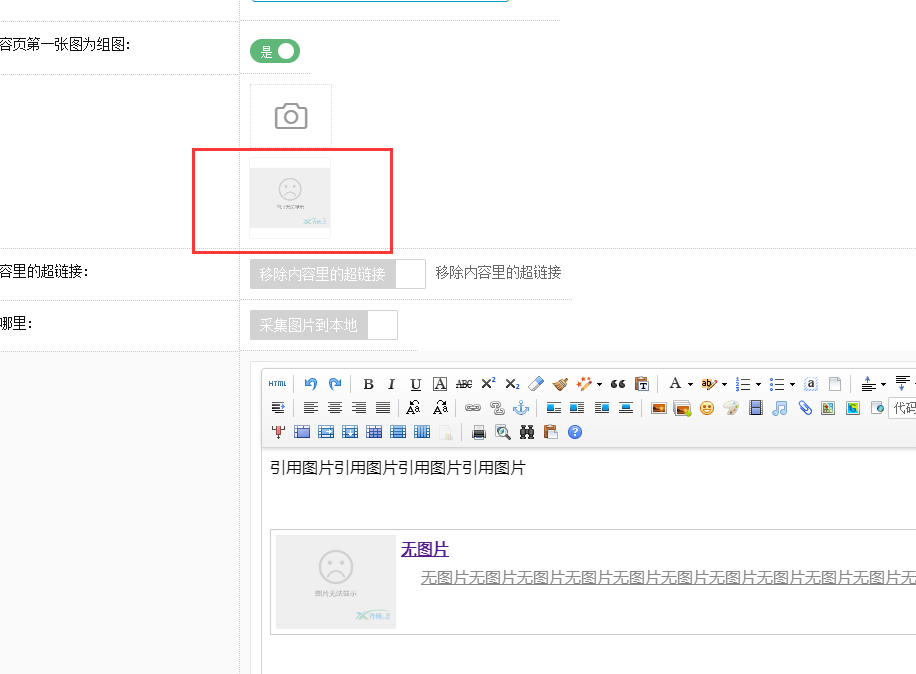
Task: Open the 无图片 title link
Action: click(425, 549)
